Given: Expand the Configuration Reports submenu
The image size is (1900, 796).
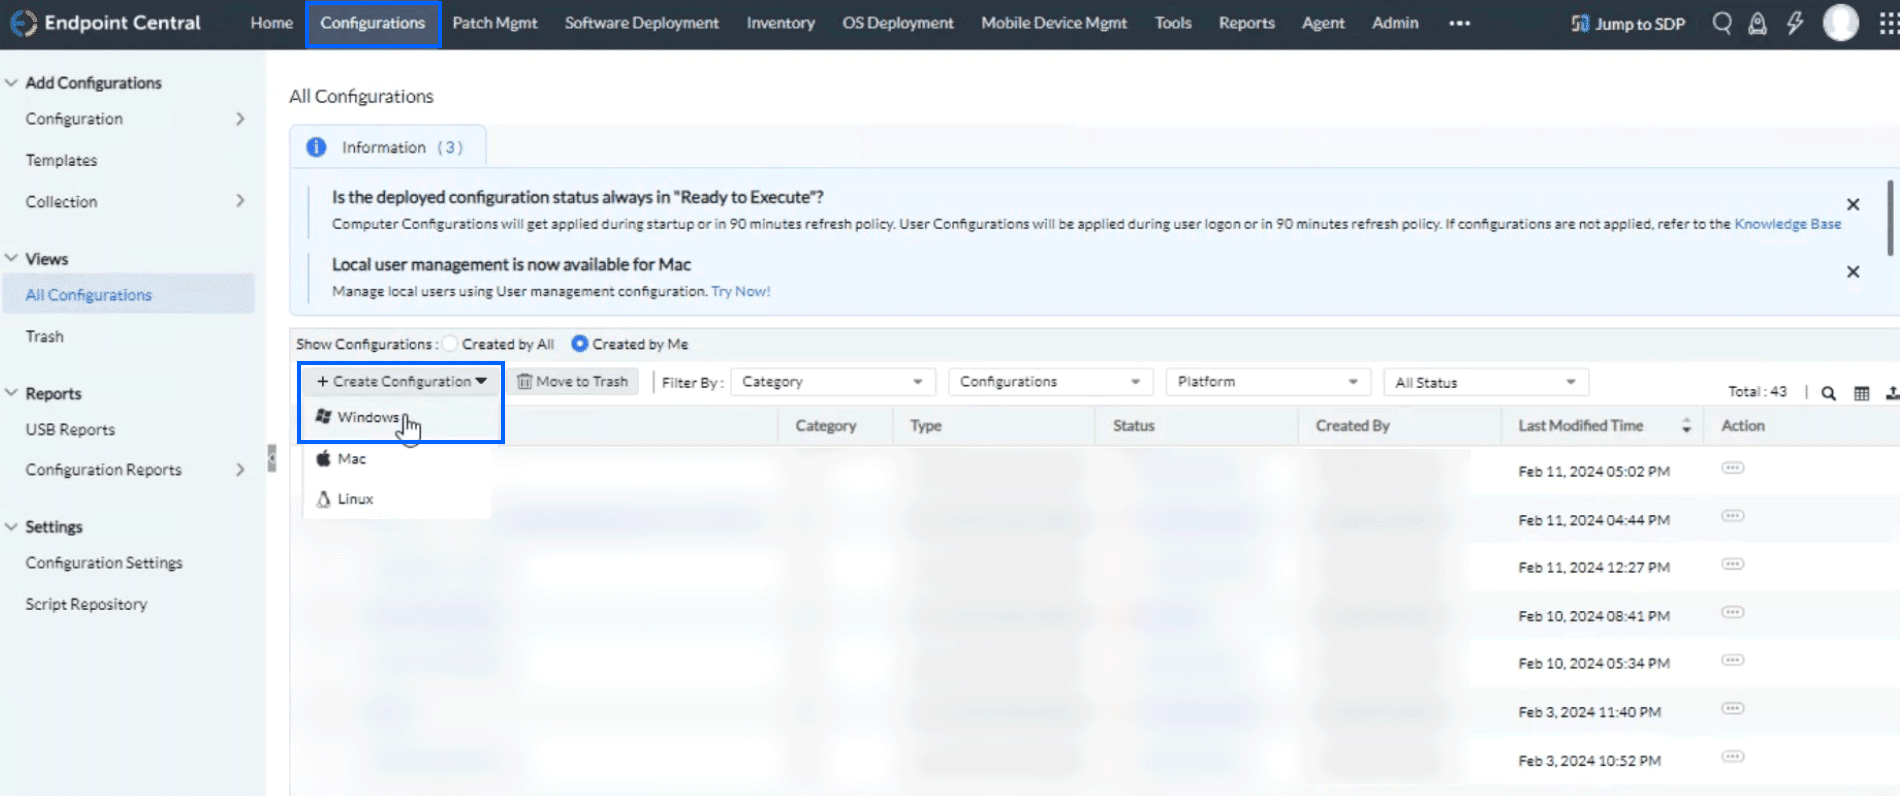Looking at the screenshot, I should [x=240, y=469].
